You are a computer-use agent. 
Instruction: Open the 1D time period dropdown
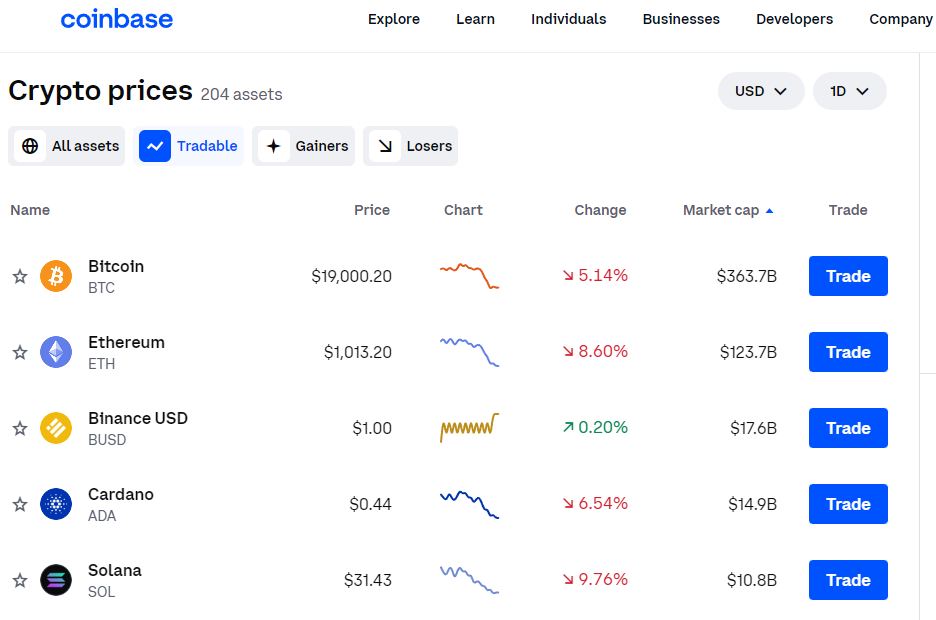[849, 91]
